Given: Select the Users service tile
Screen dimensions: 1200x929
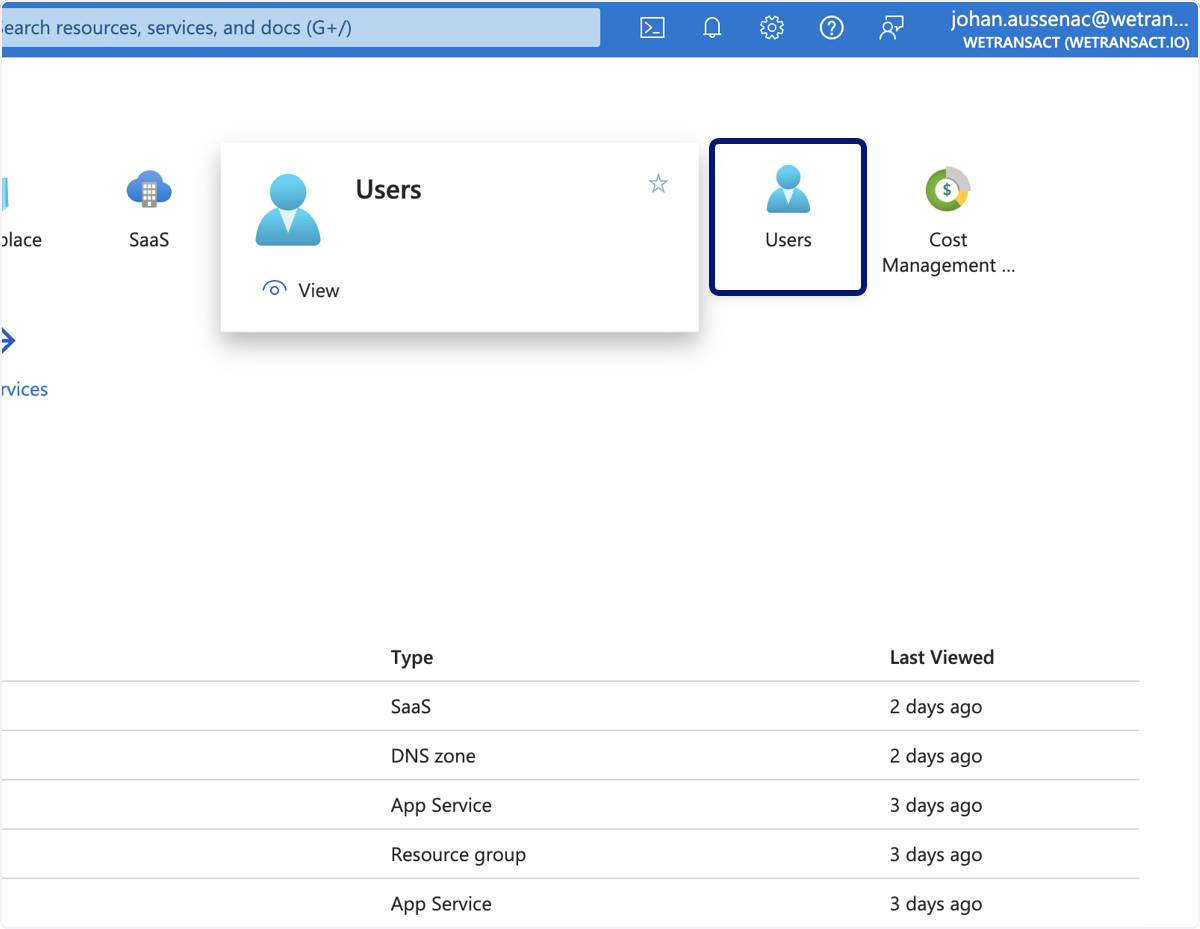Looking at the screenshot, I should coord(788,217).
